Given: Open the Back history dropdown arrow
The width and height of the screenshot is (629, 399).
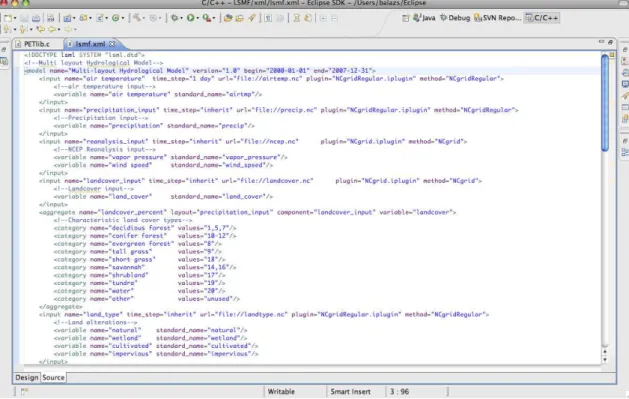Looking at the screenshot, I should click(x=59, y=30).
